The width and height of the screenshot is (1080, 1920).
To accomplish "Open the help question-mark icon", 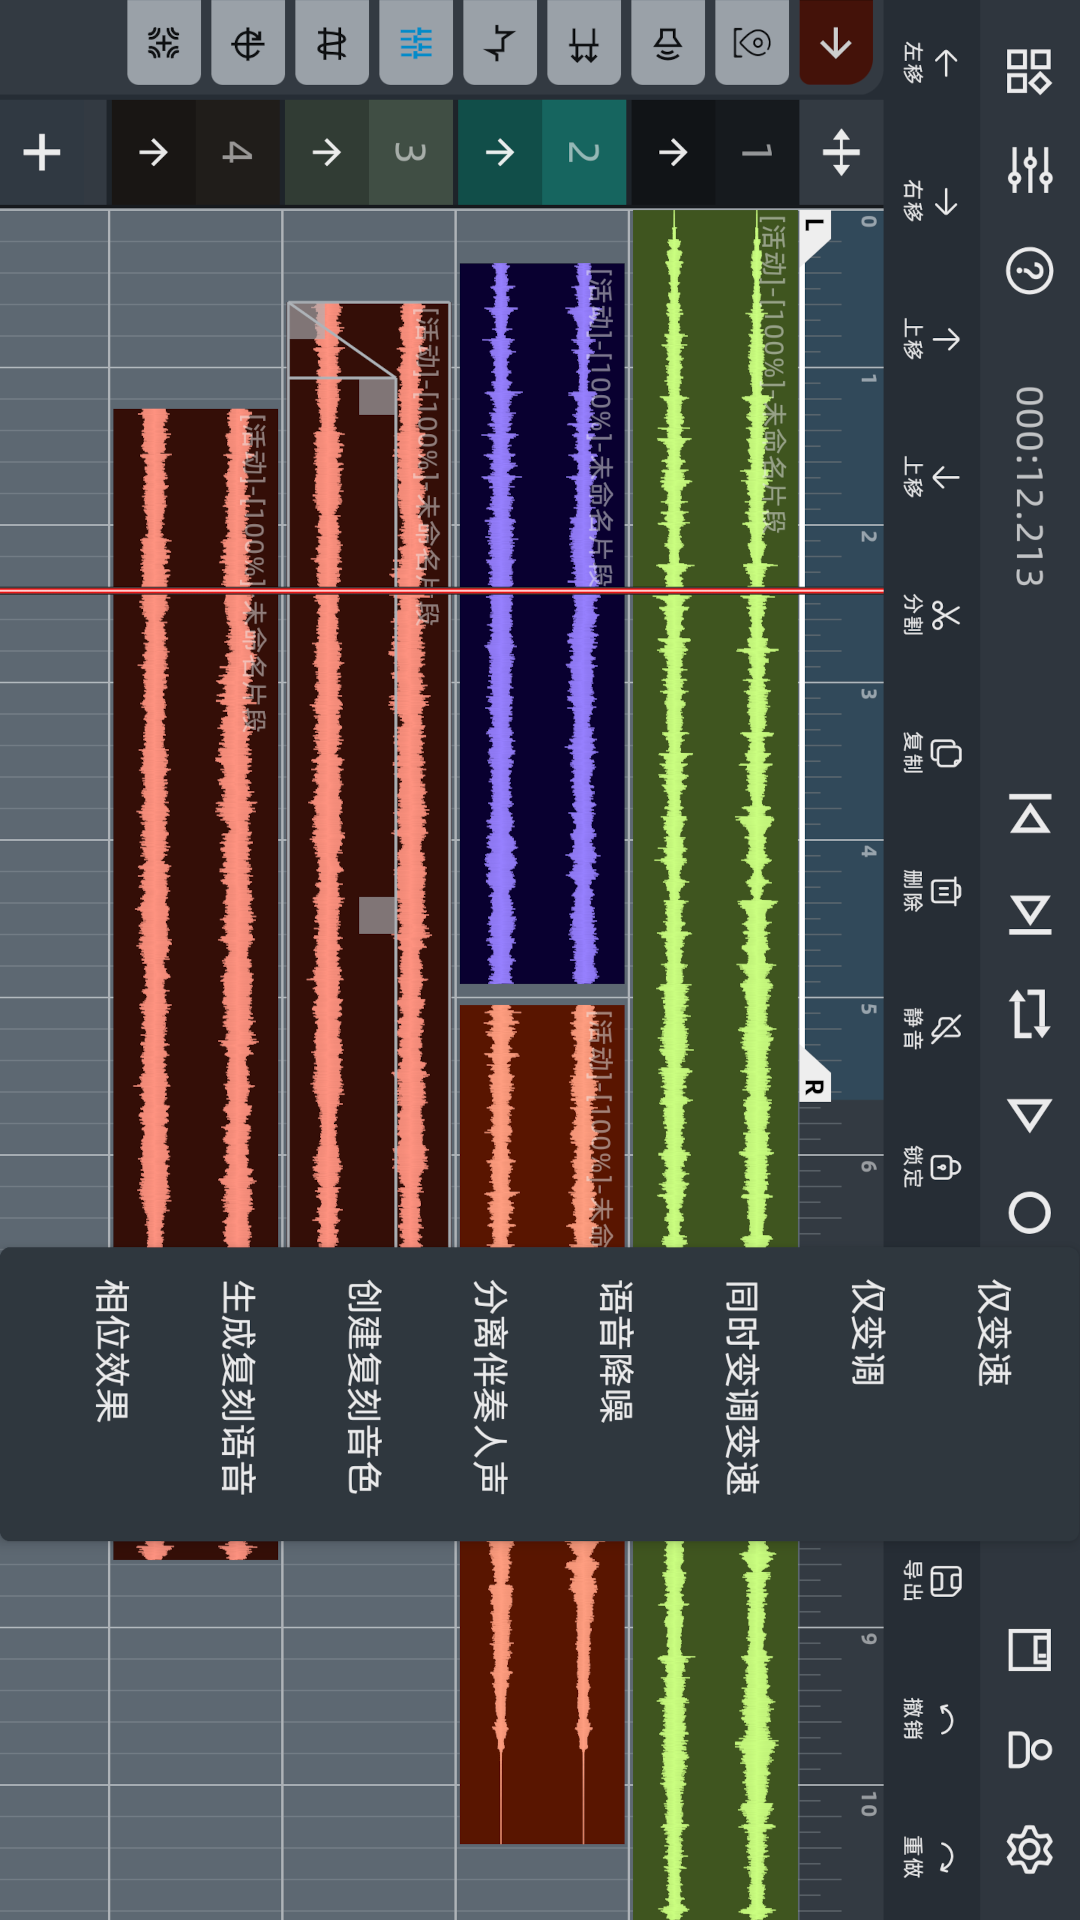I will pyautogui.click(x=1029, y=270).
